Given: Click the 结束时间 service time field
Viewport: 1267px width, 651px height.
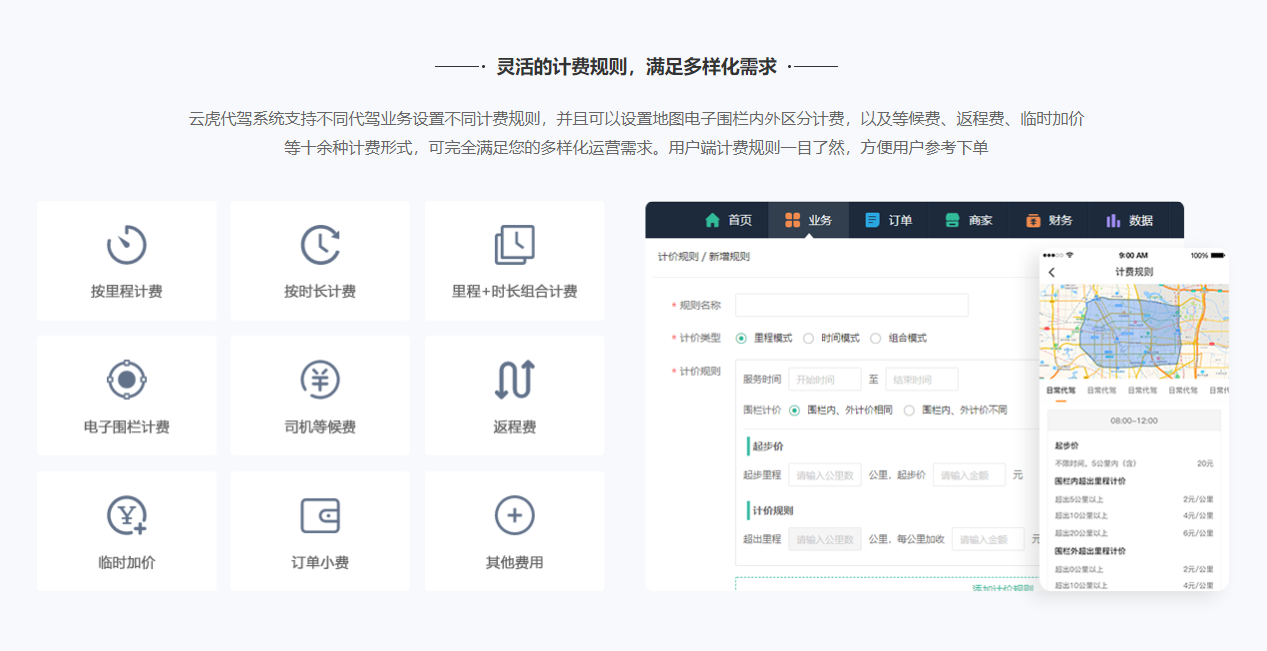Looking at the screenshot, I should (x=922, y=380).
